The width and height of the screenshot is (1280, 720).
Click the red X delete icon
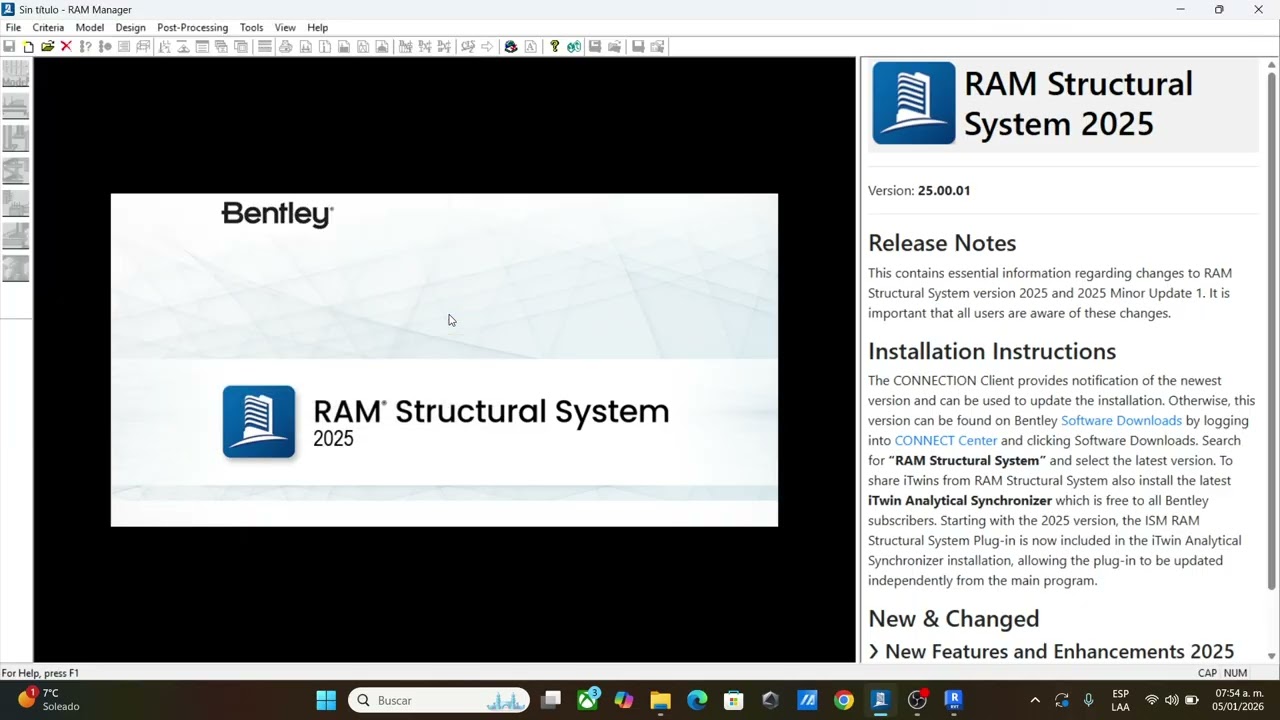(66, 47)
